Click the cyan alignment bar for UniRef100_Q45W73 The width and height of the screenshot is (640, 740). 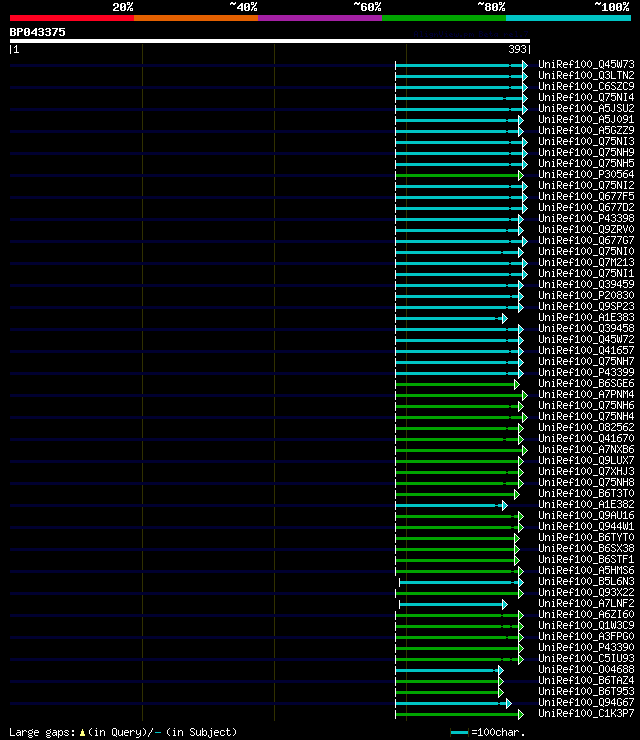461,65
